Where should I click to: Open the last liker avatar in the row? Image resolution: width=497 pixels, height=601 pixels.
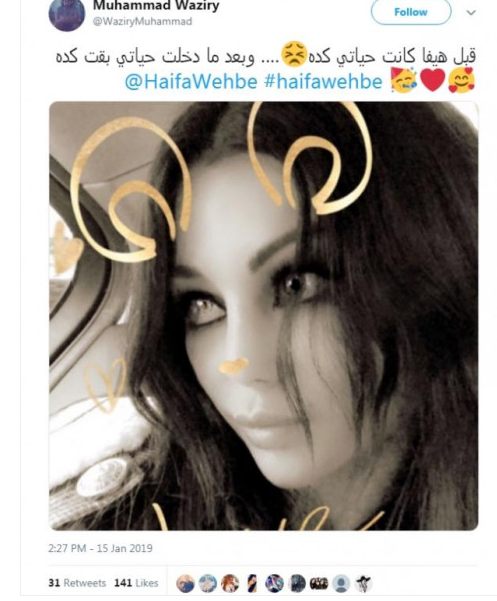point(363,584)
